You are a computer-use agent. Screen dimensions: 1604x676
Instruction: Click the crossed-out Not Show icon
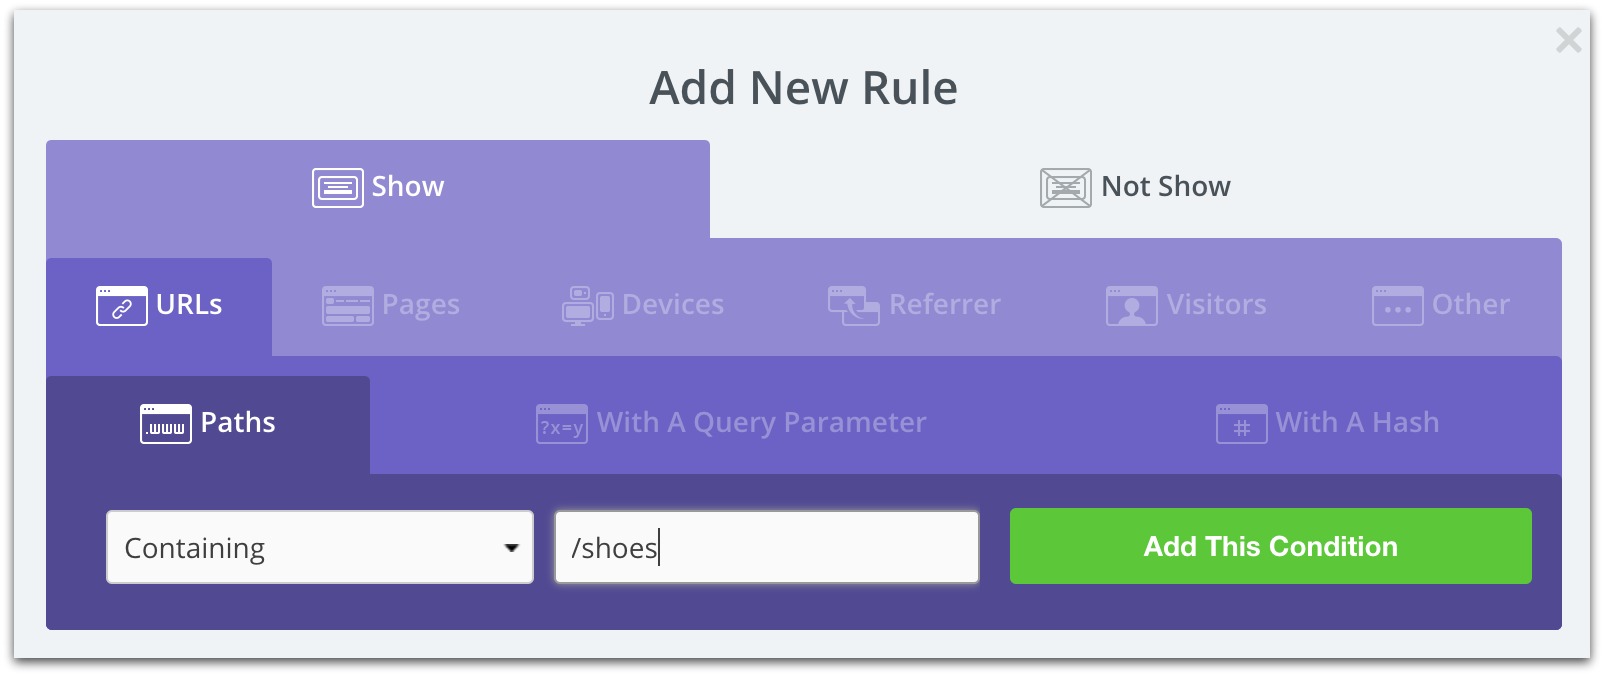[1065, 187]
